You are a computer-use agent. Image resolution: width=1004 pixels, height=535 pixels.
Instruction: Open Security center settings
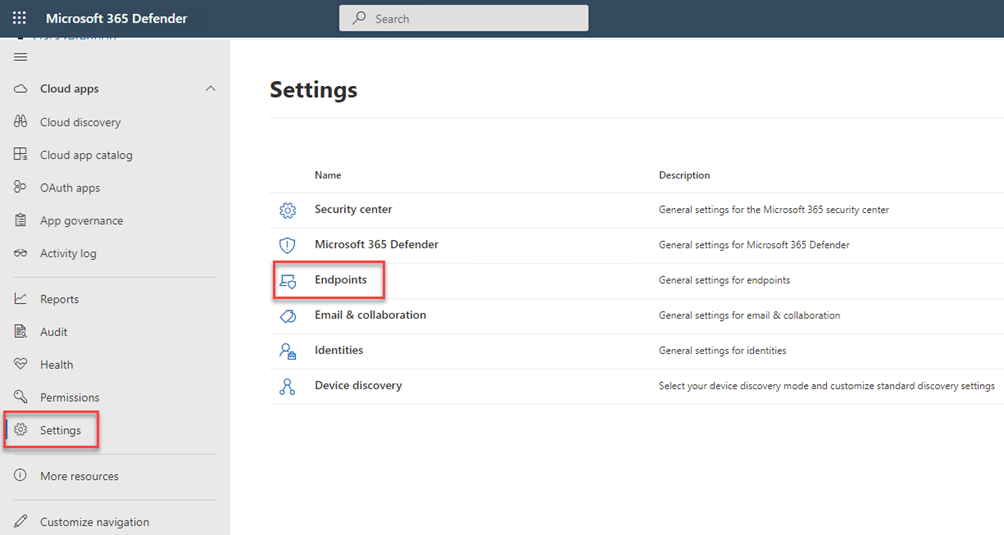[353, 209]
